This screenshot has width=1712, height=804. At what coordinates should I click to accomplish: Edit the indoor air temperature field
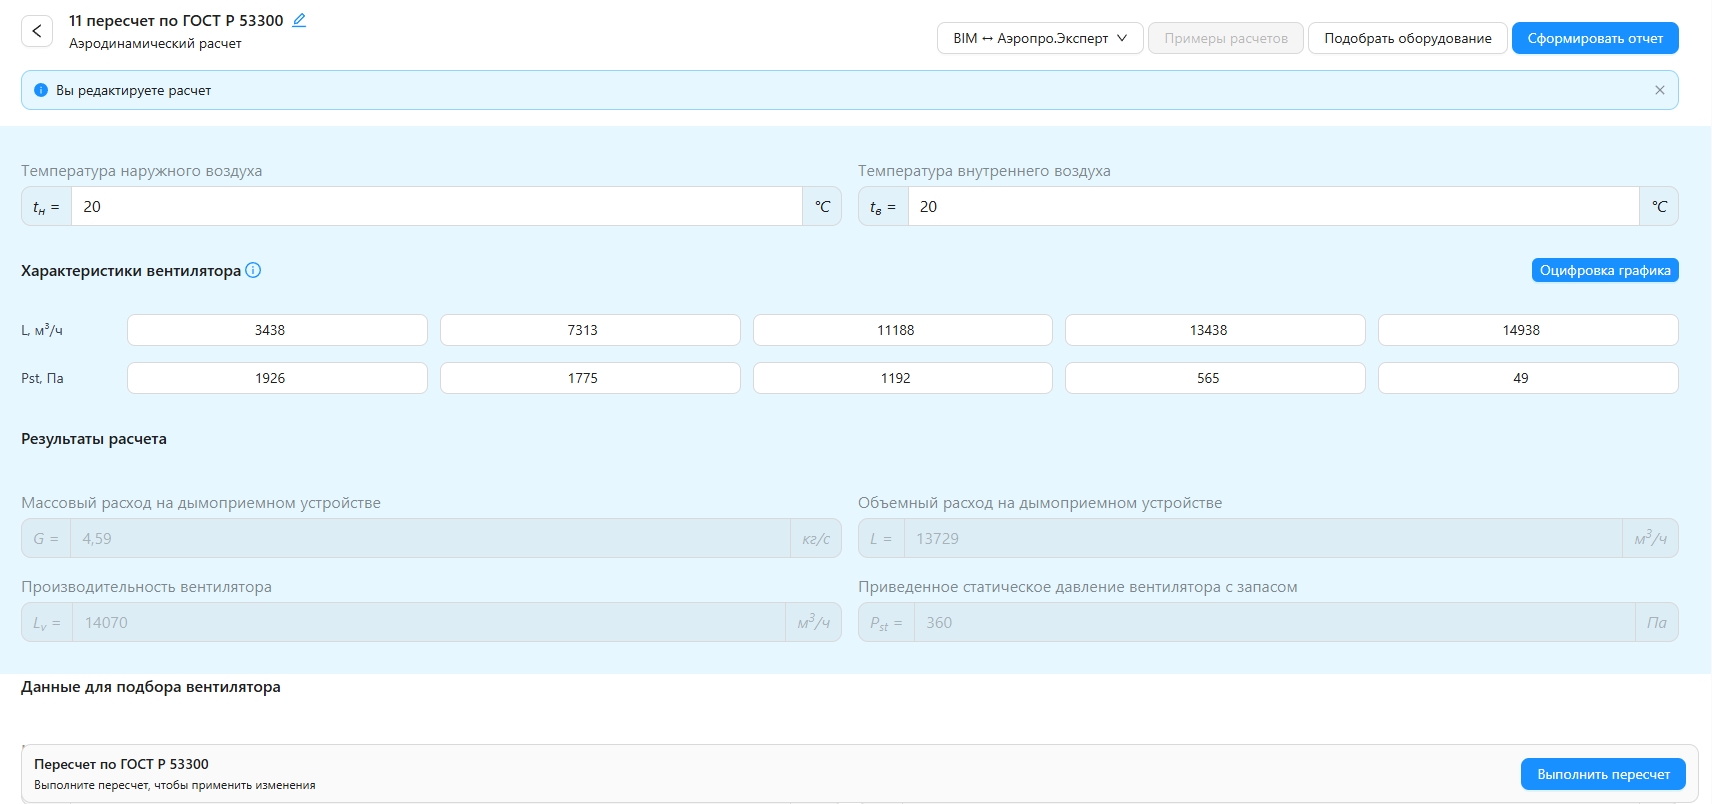pos(1272,206)
